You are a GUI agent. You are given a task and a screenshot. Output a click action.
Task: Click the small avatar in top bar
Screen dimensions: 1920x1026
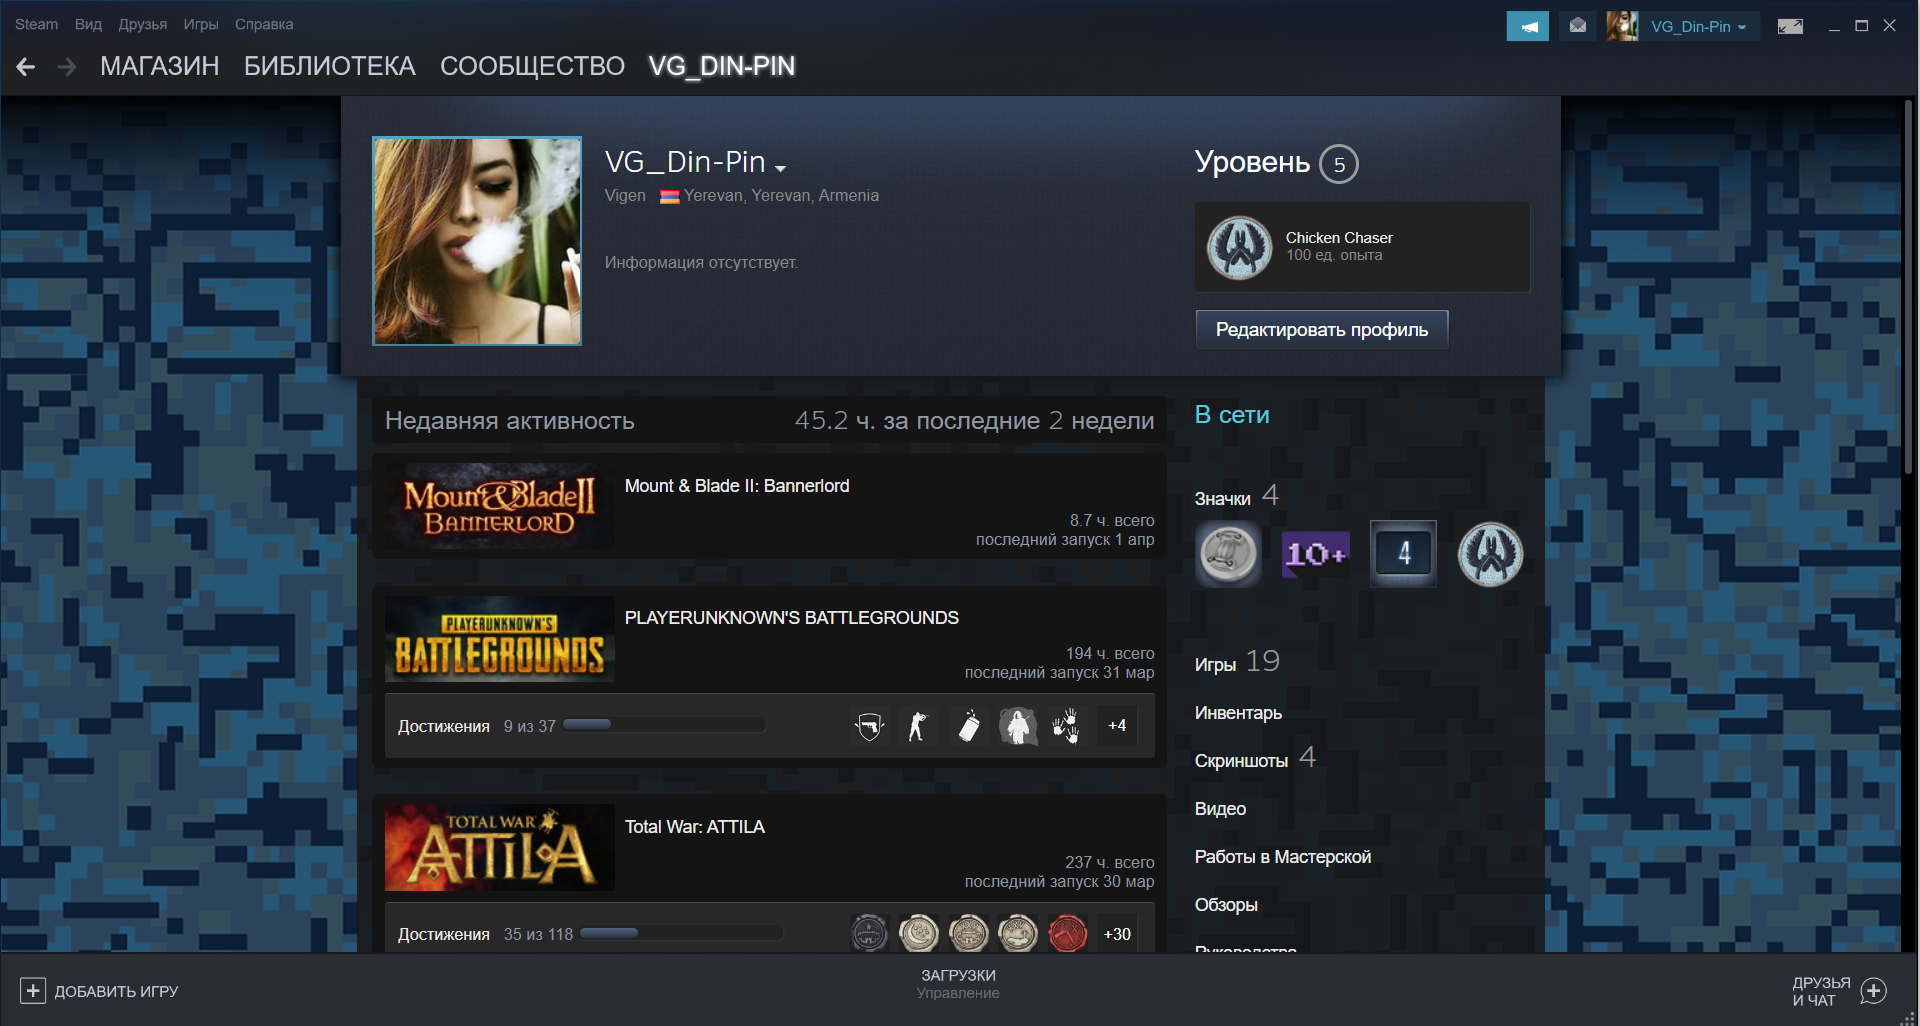click(1622, 26)
